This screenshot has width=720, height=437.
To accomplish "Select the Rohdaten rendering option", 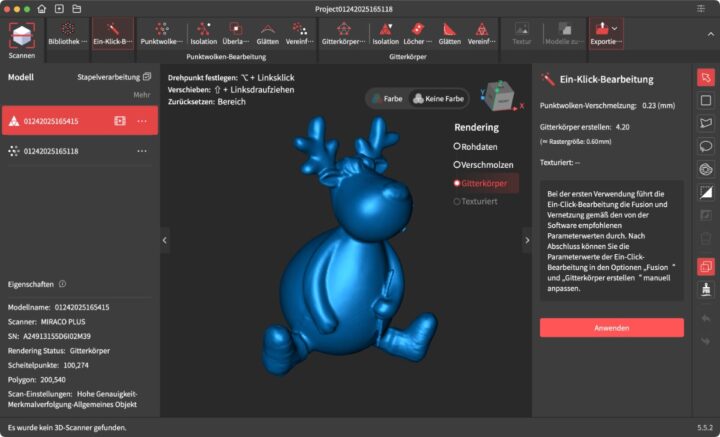I will [458, 146].
